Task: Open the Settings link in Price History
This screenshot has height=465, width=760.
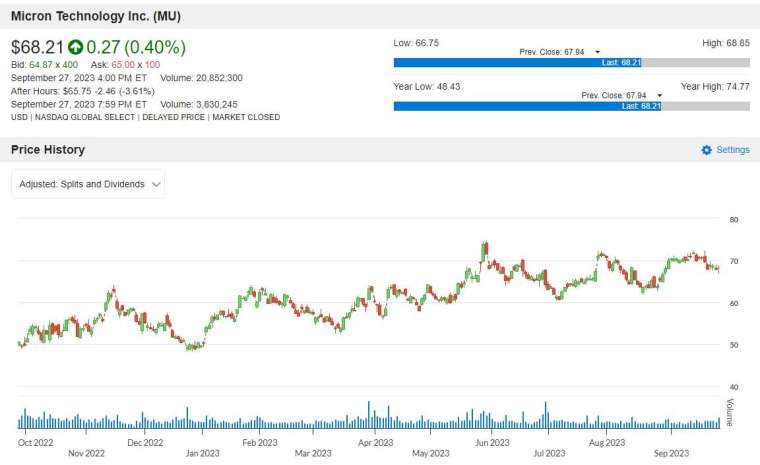Action: 732,150
